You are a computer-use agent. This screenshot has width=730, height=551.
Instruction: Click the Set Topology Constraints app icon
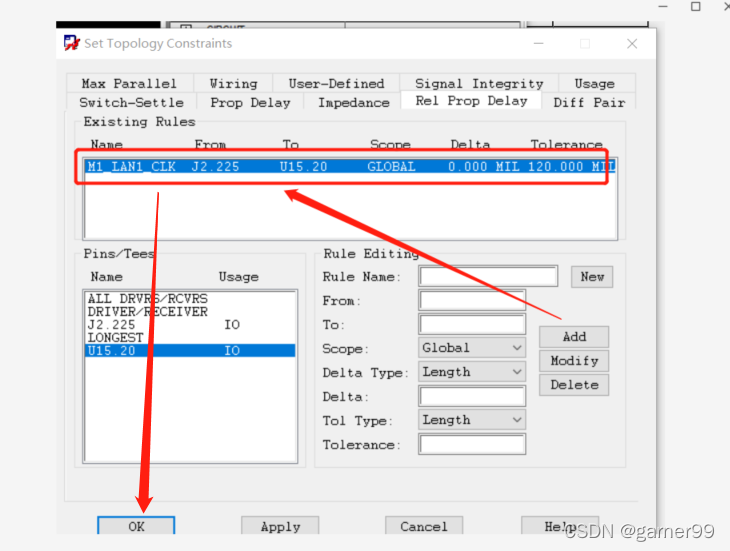click(71, 43)
